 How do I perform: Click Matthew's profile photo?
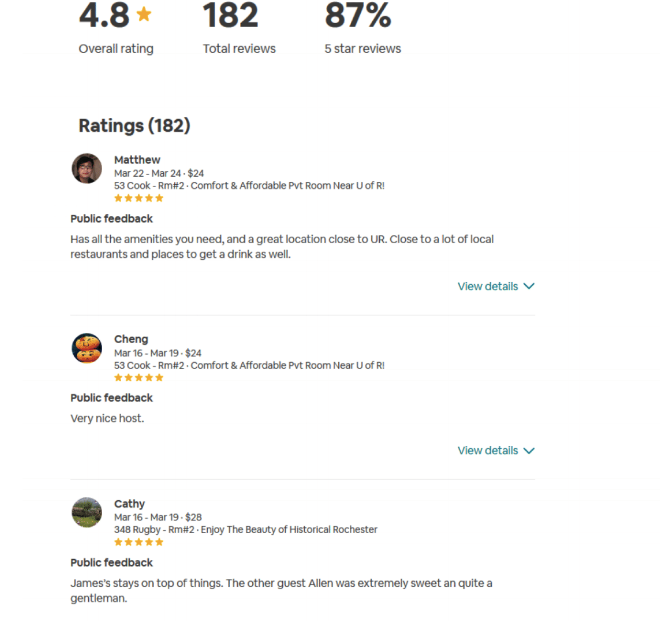point(87,168)
